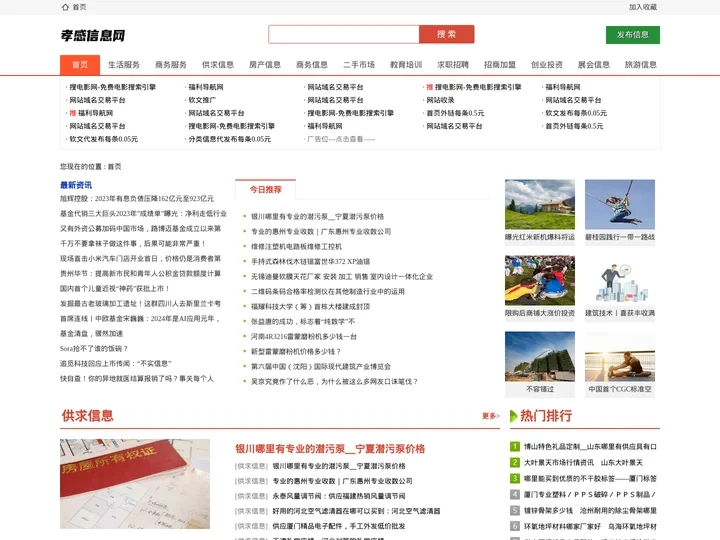This screenshot has height=540, width=720.
Task: Open 维修注塑机电路板维修工控机 item
Action: pyautogui.click(x=296, y=247)
